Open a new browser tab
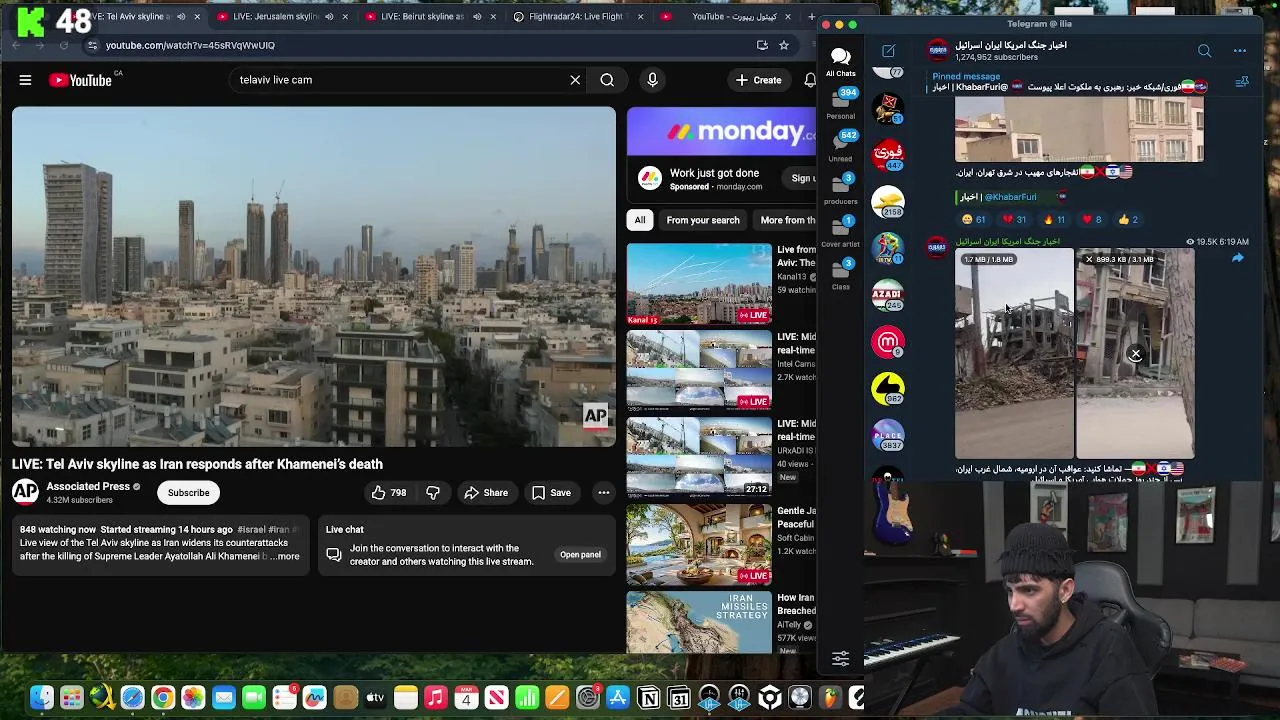This screenshot has width=1280, height=720. click(x=811, y=16)
